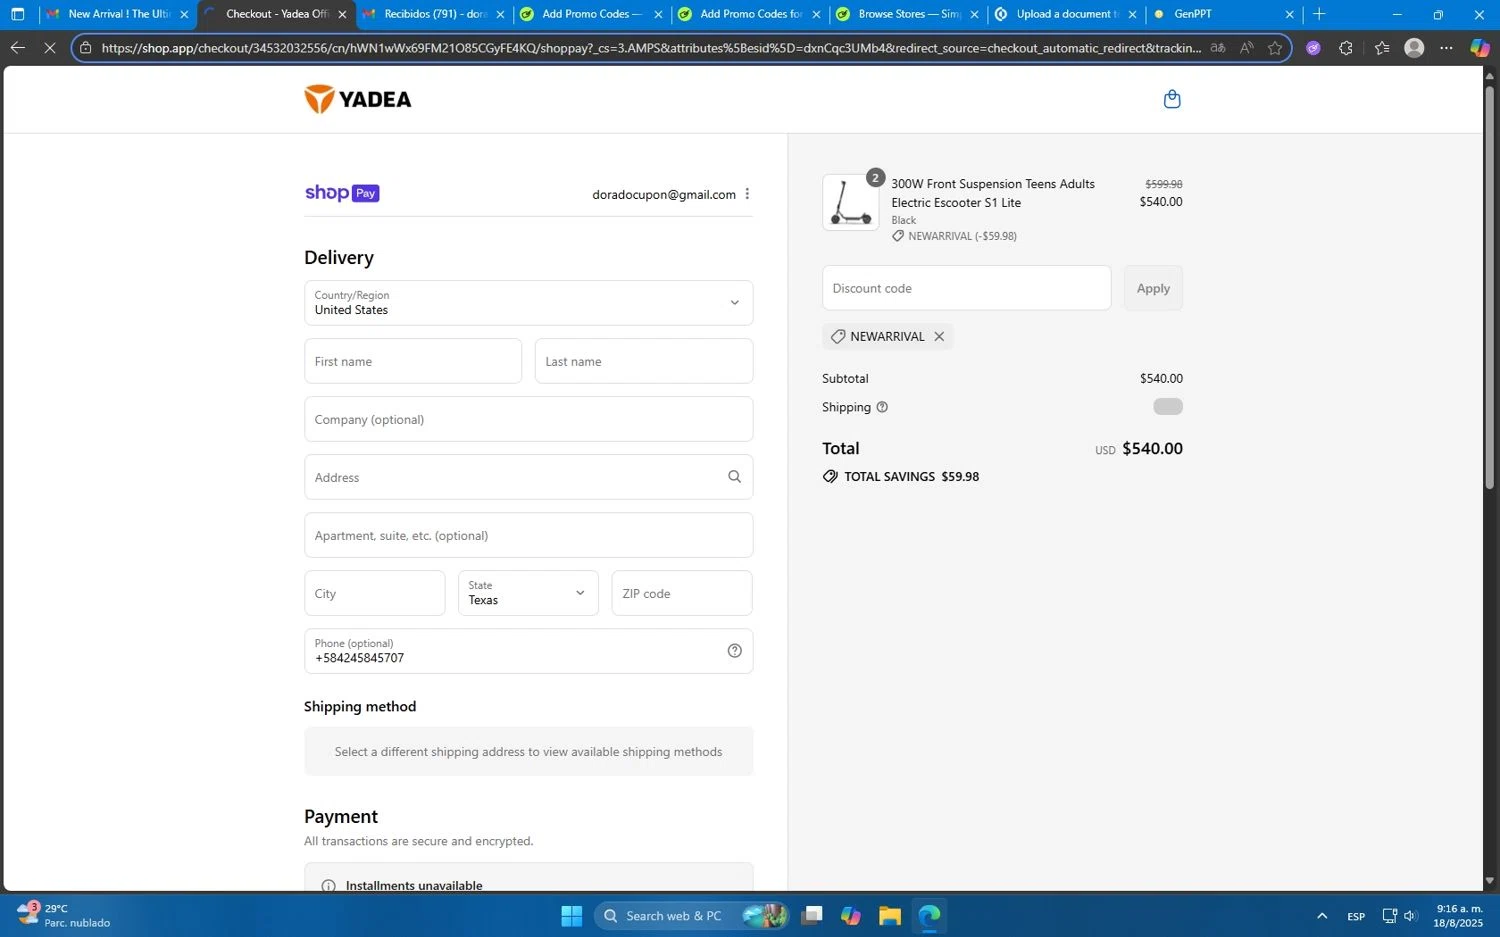Open clock and date in taskbar
The image size is (1500, 937).
(x=1459, y=916)
